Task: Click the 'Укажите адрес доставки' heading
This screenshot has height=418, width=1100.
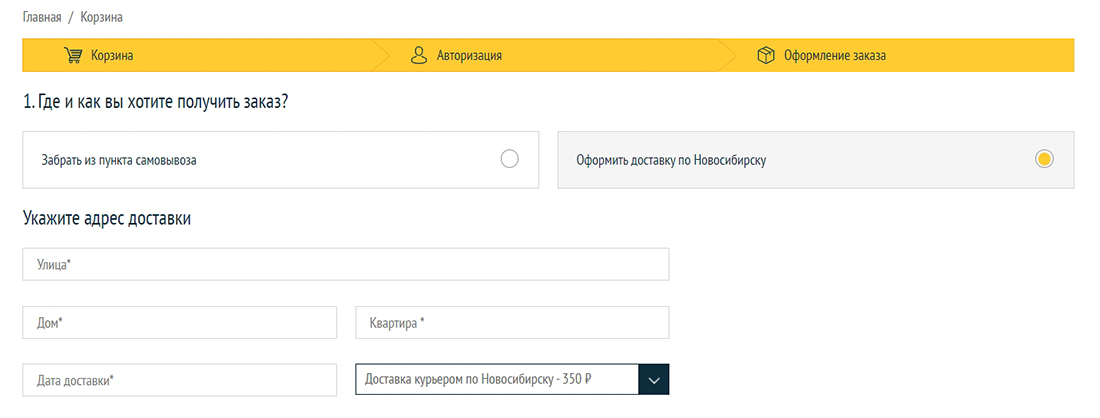Action: point(106,218)
